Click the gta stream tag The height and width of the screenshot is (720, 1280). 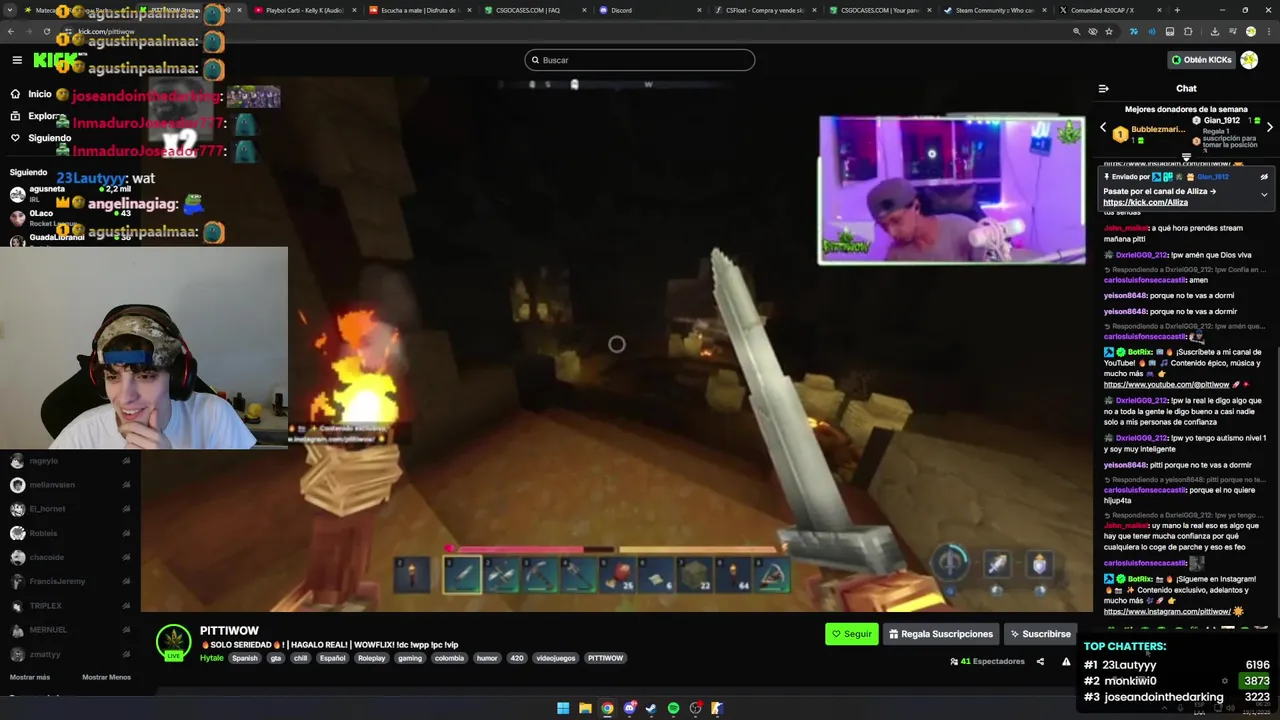tap(275, 658)
